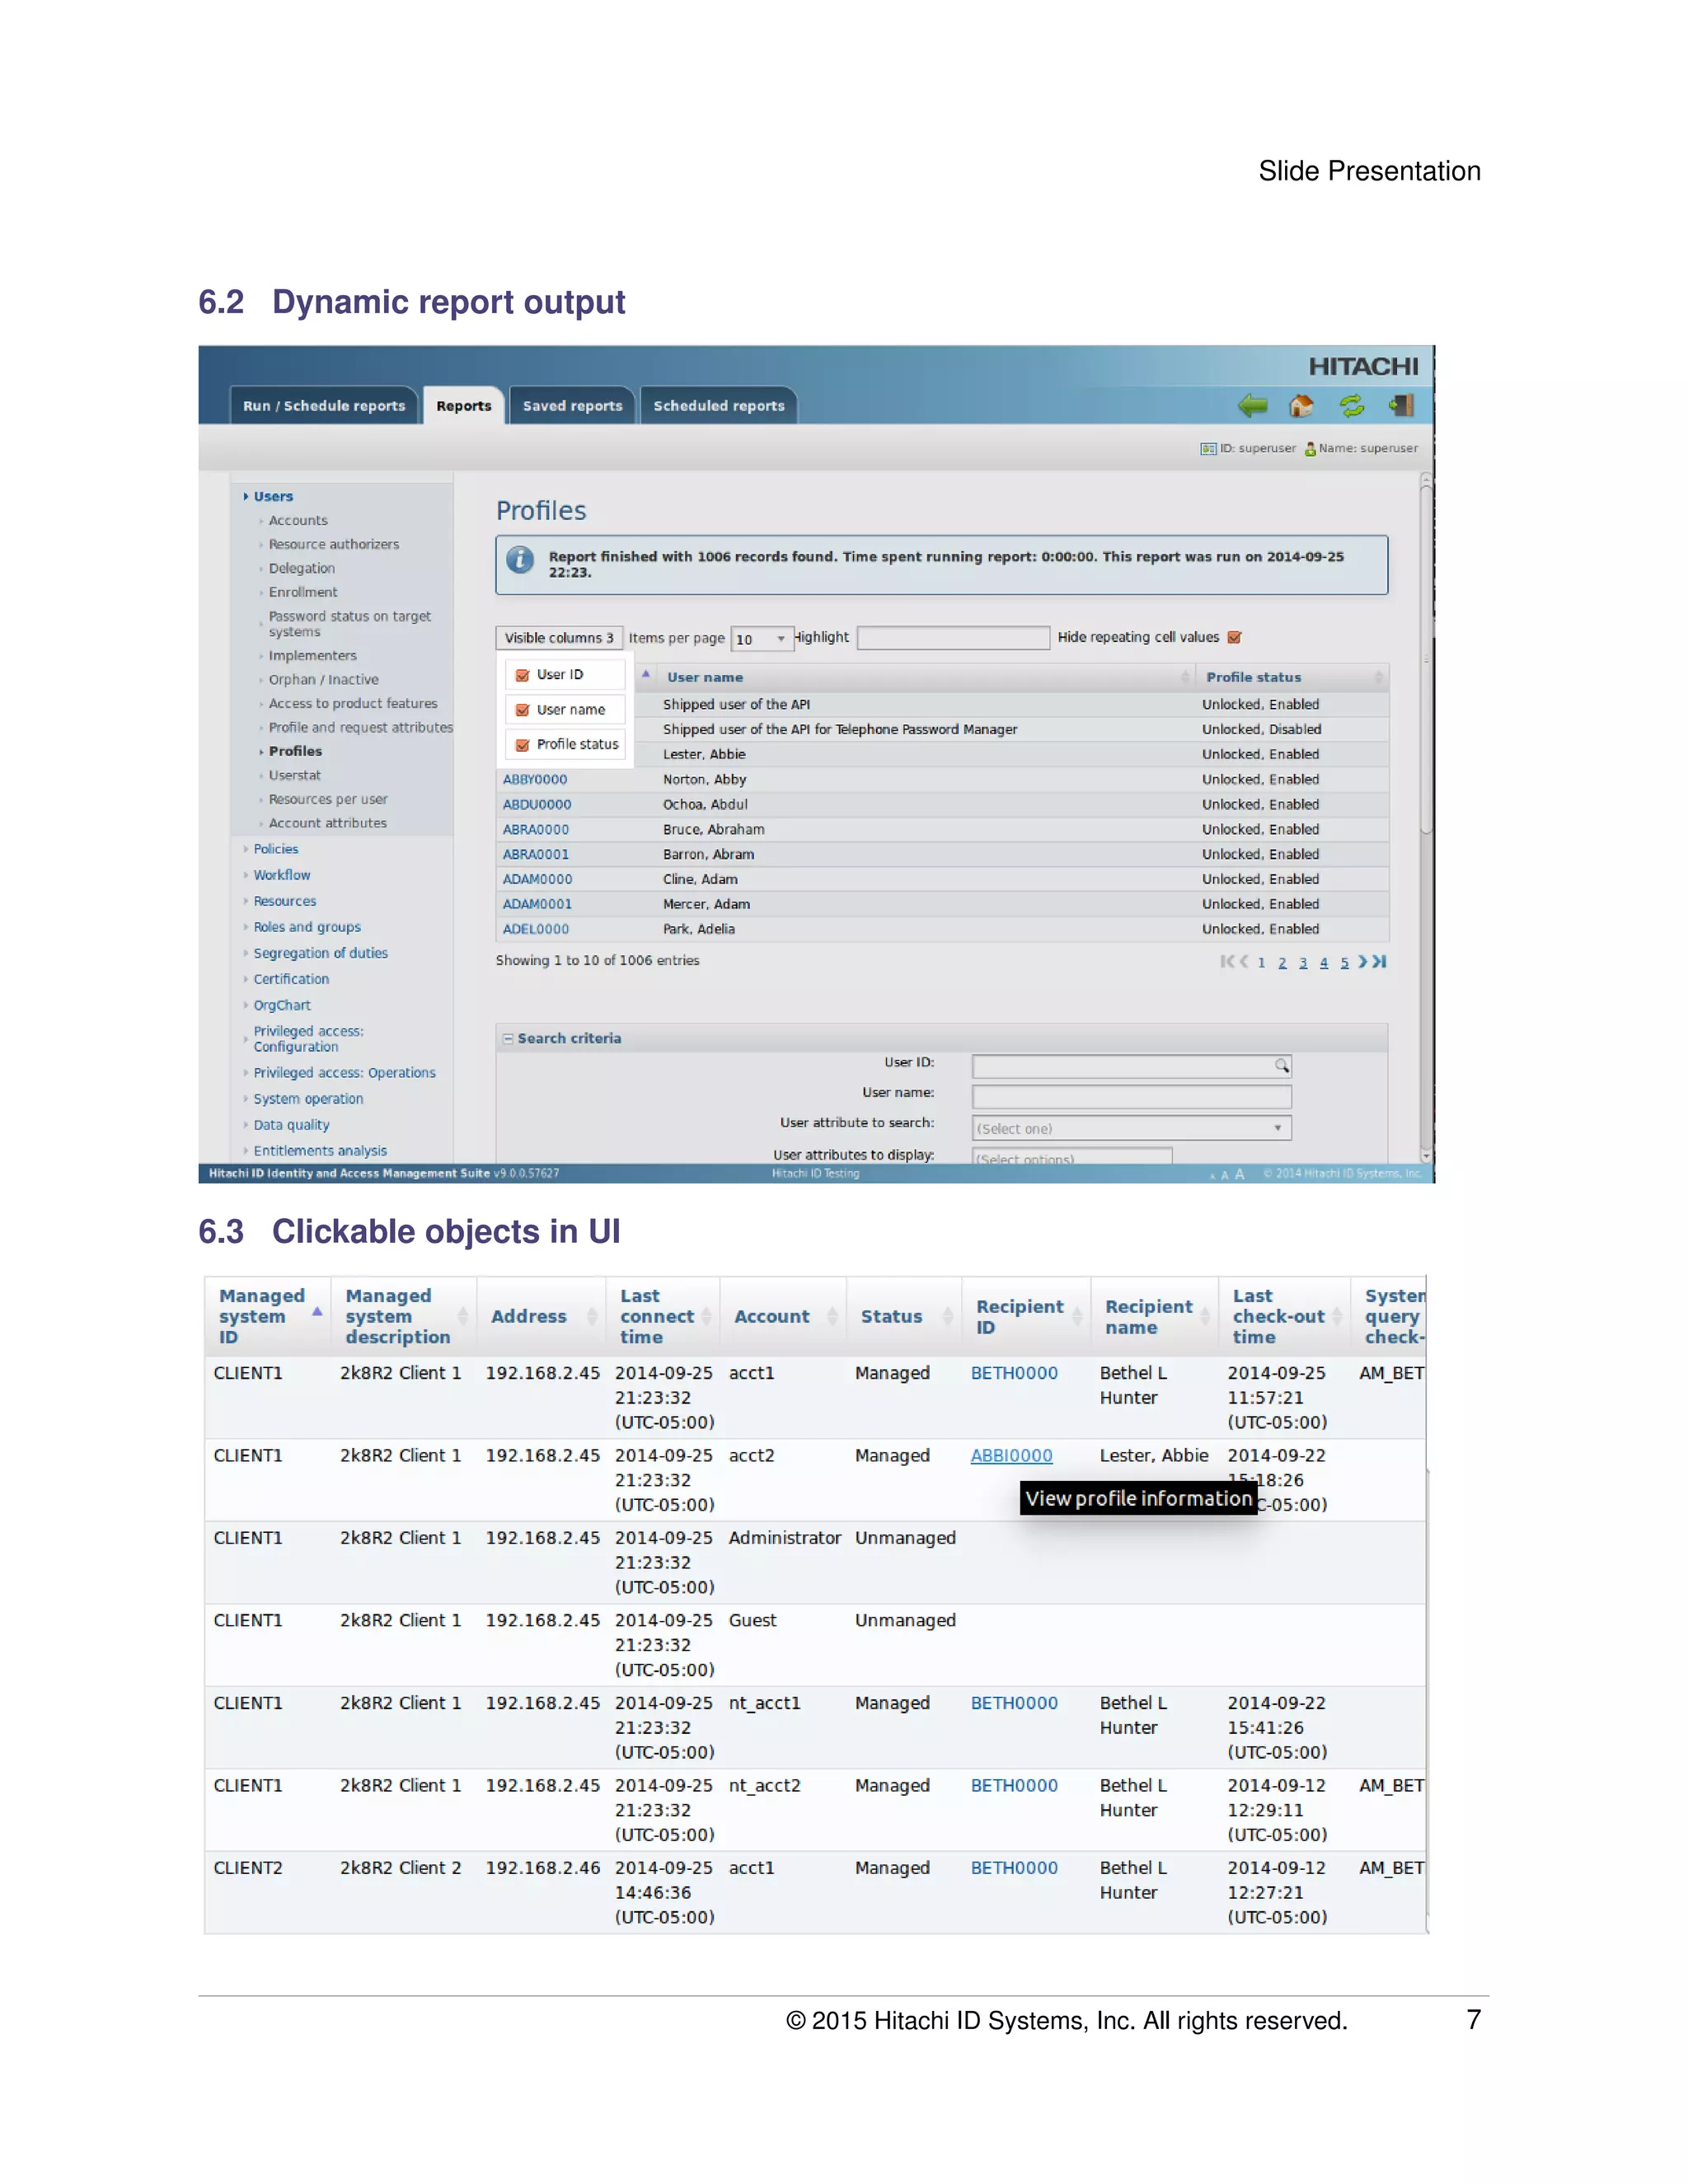
Task: Expand Roles and groups node
Action: (246, 927)
